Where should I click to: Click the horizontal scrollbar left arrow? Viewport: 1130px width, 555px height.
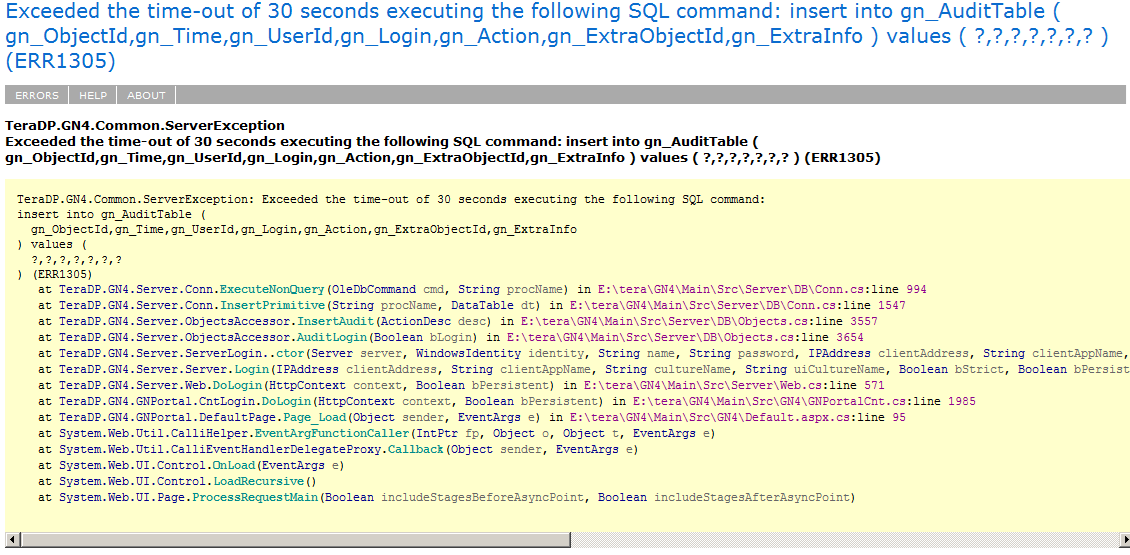pos(12,539)
